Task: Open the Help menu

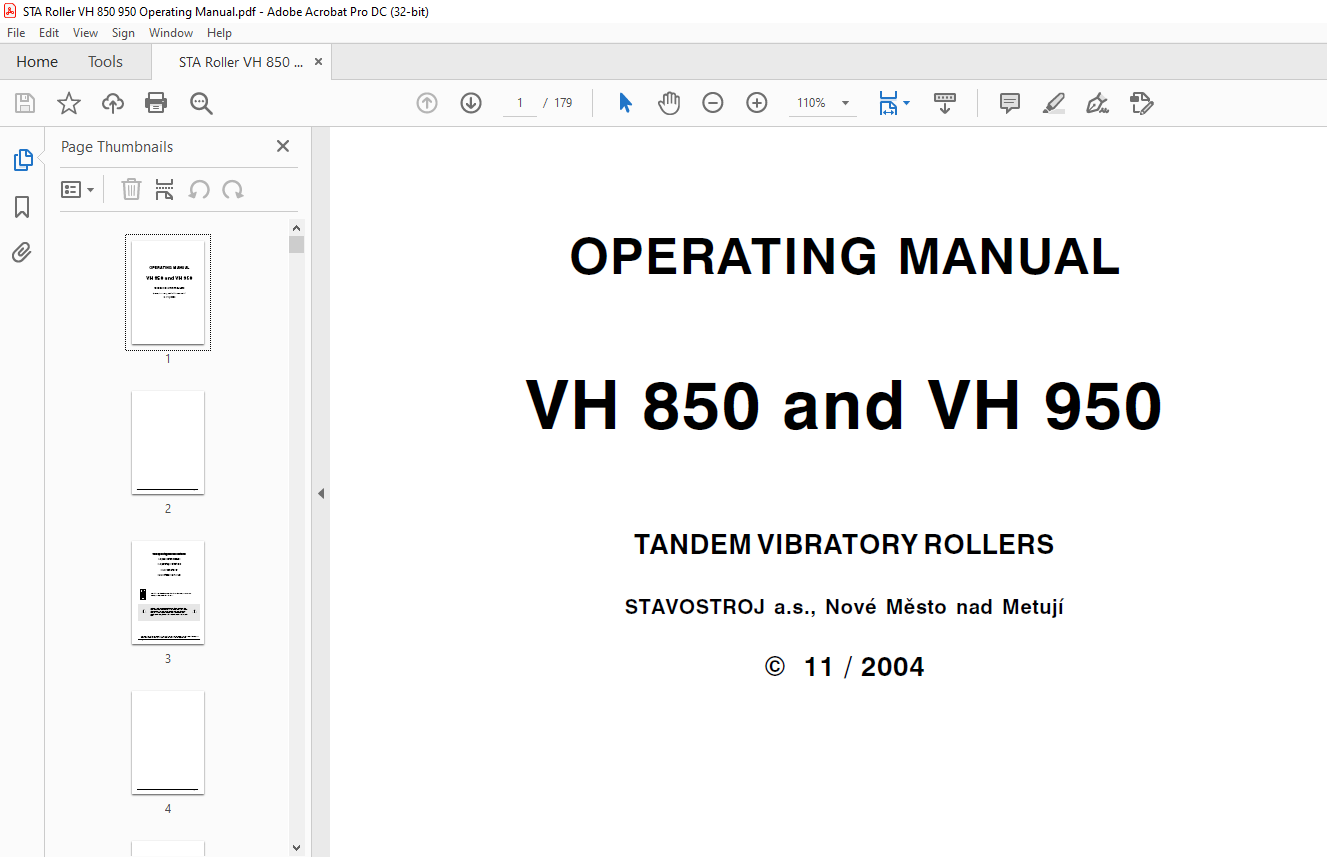Action: coord(220,33)
